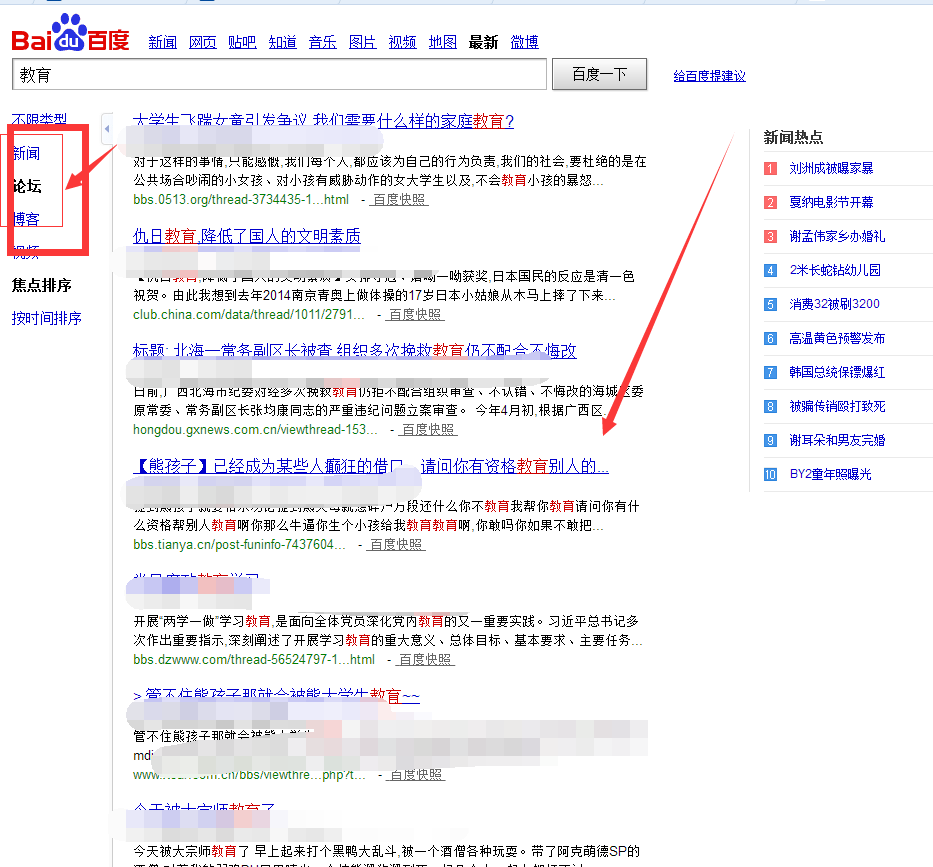
Task: Open result about 北海一常务副区长被查
Action: point(355,350)
